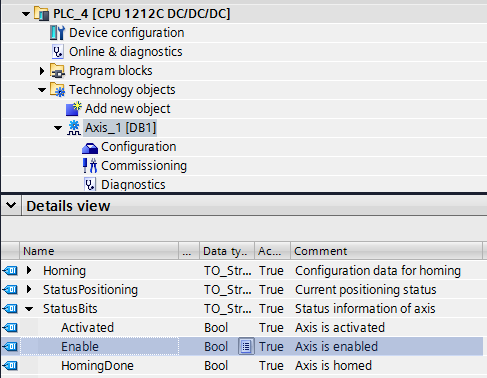Click the Commissioning tools icon
The image size is (487, 378).
point(90,166)
